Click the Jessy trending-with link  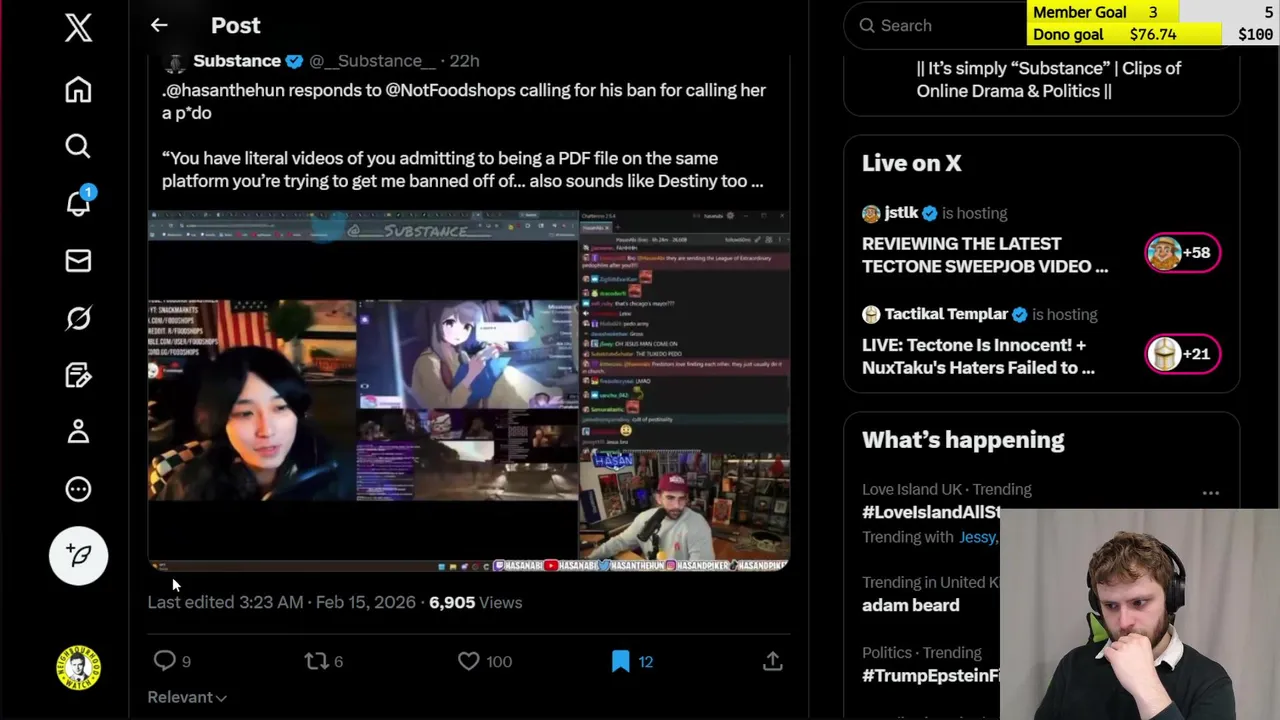[978, 537]
